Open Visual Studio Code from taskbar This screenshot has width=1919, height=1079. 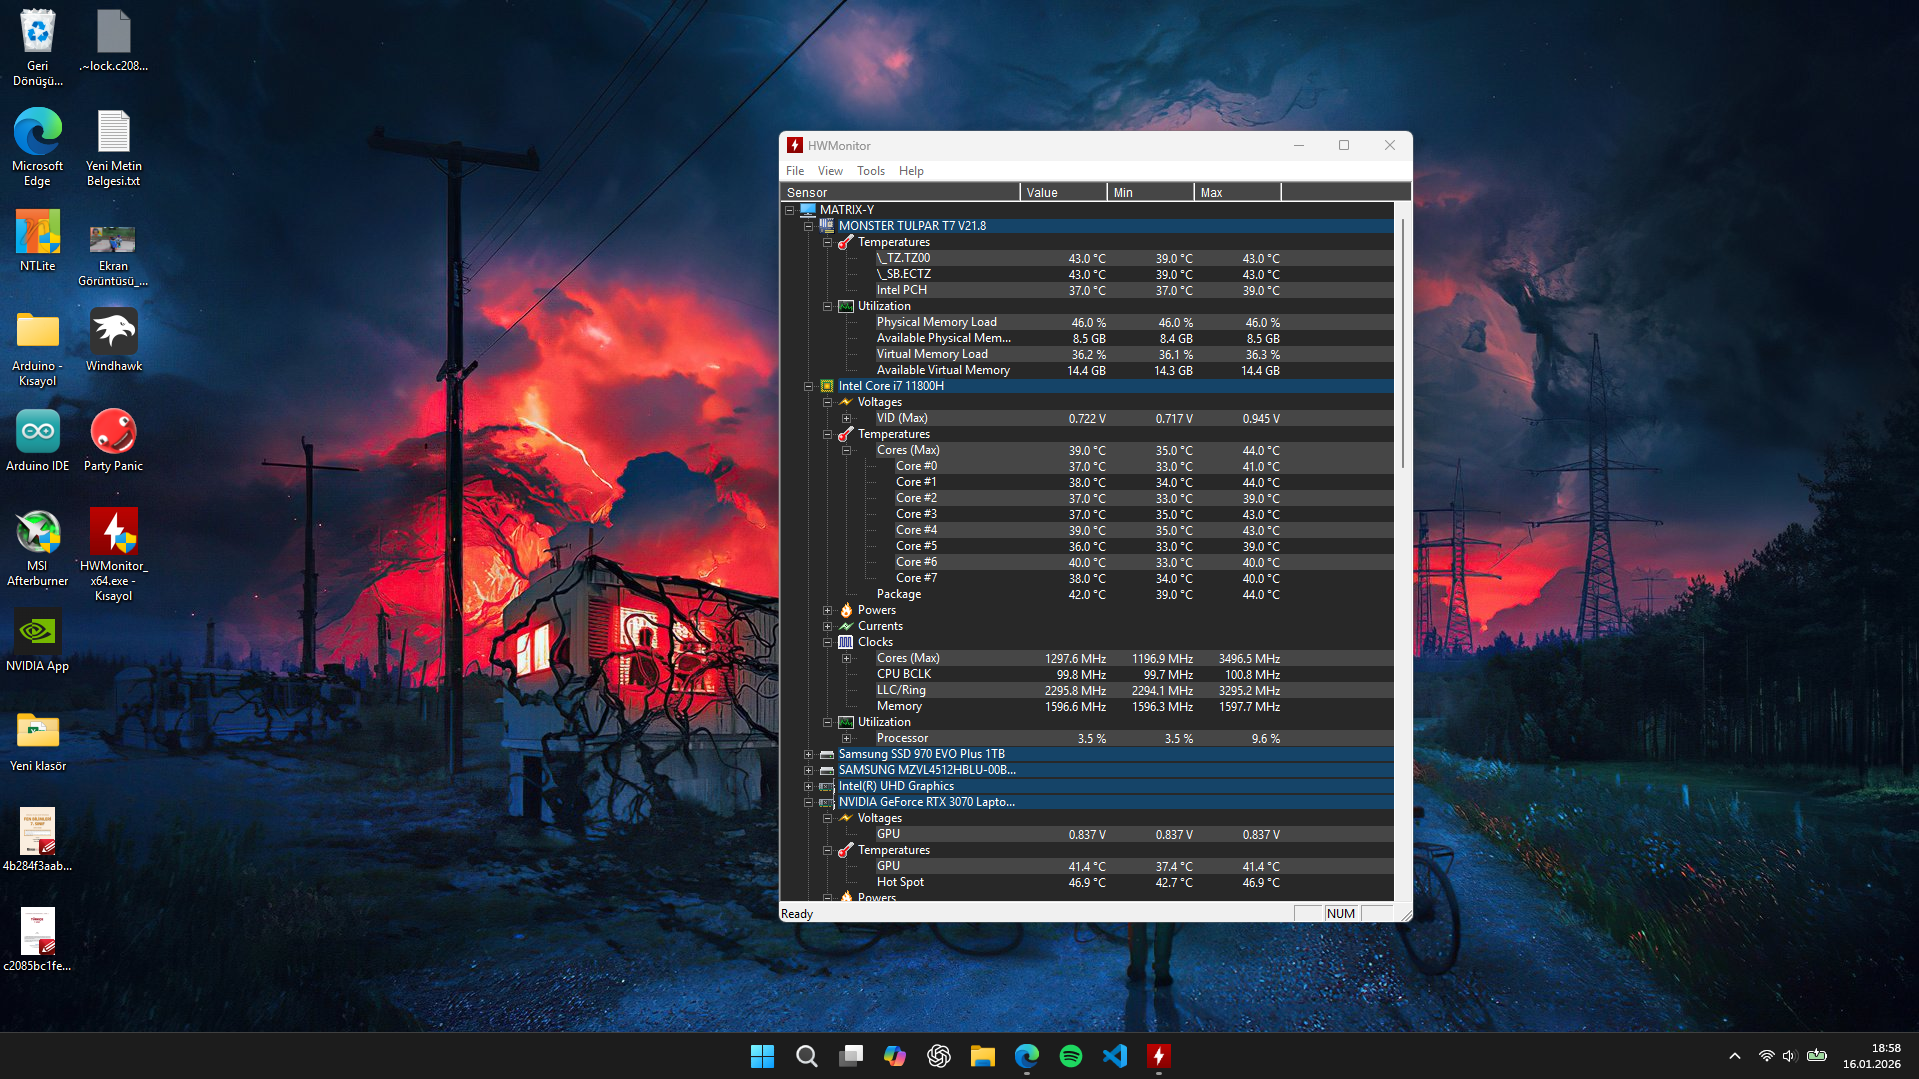[1114, 1056]
